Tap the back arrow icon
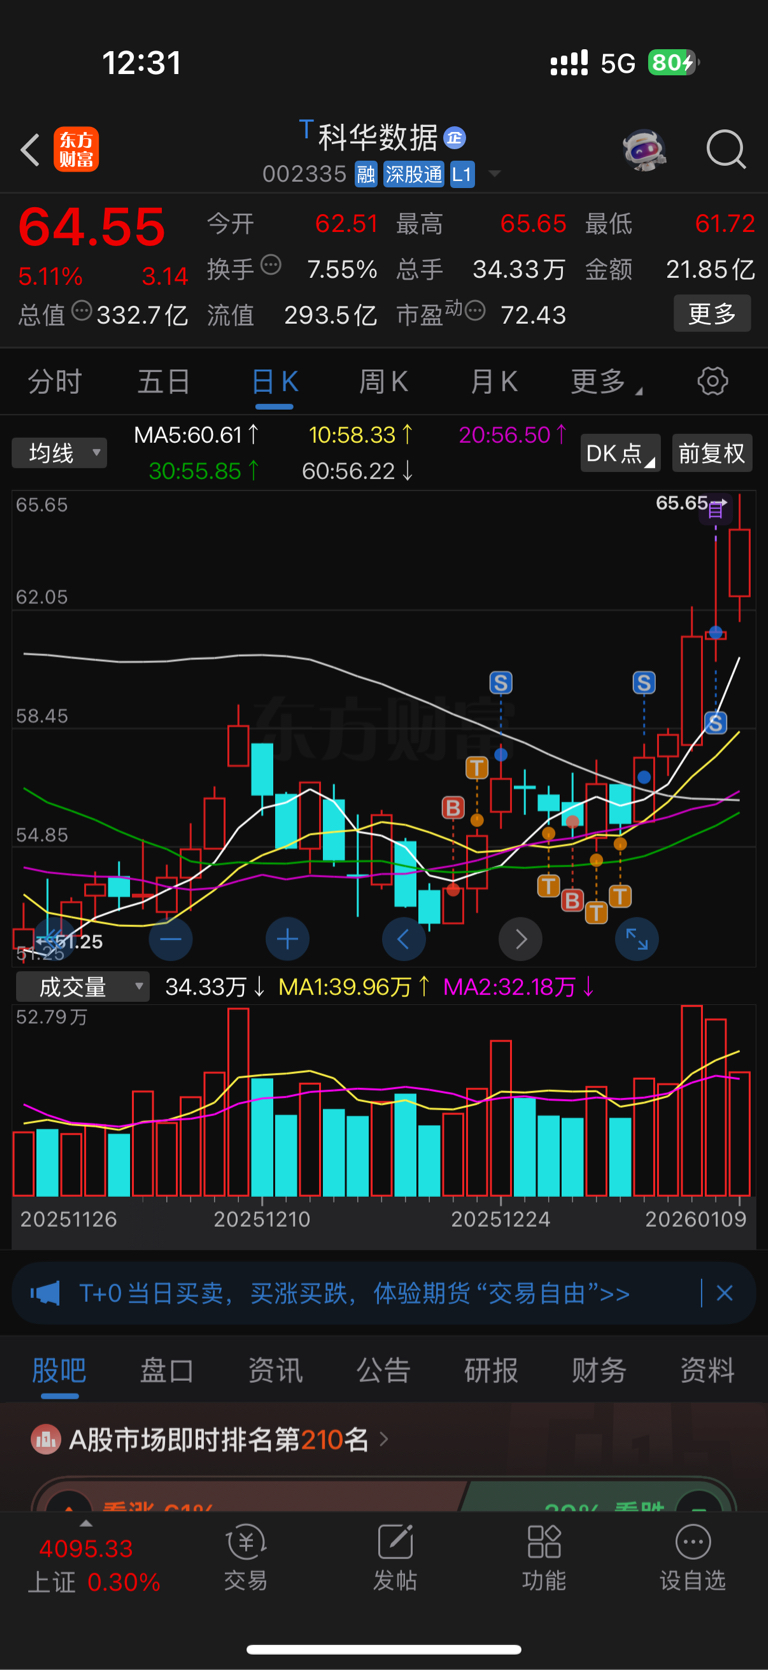This screenshot has height=1670, width=768. pyautogui.click(x=30, y=150)
